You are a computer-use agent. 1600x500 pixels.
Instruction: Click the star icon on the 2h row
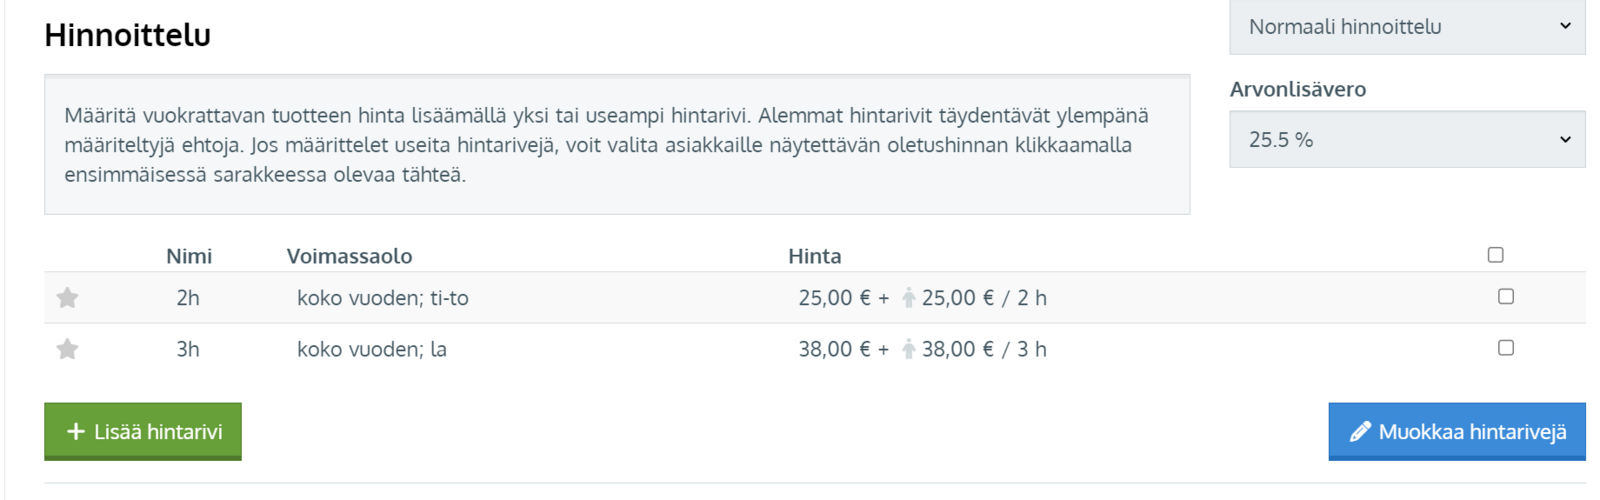pyautogui.click(x=67, y=298)
